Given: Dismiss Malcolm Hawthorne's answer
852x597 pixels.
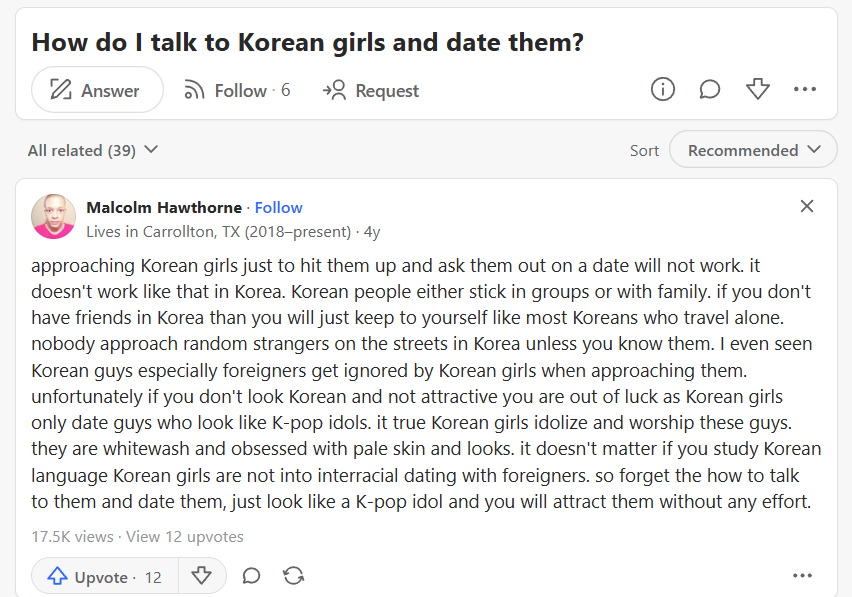Looking at the screenshot, I should [x=807, y=207].
